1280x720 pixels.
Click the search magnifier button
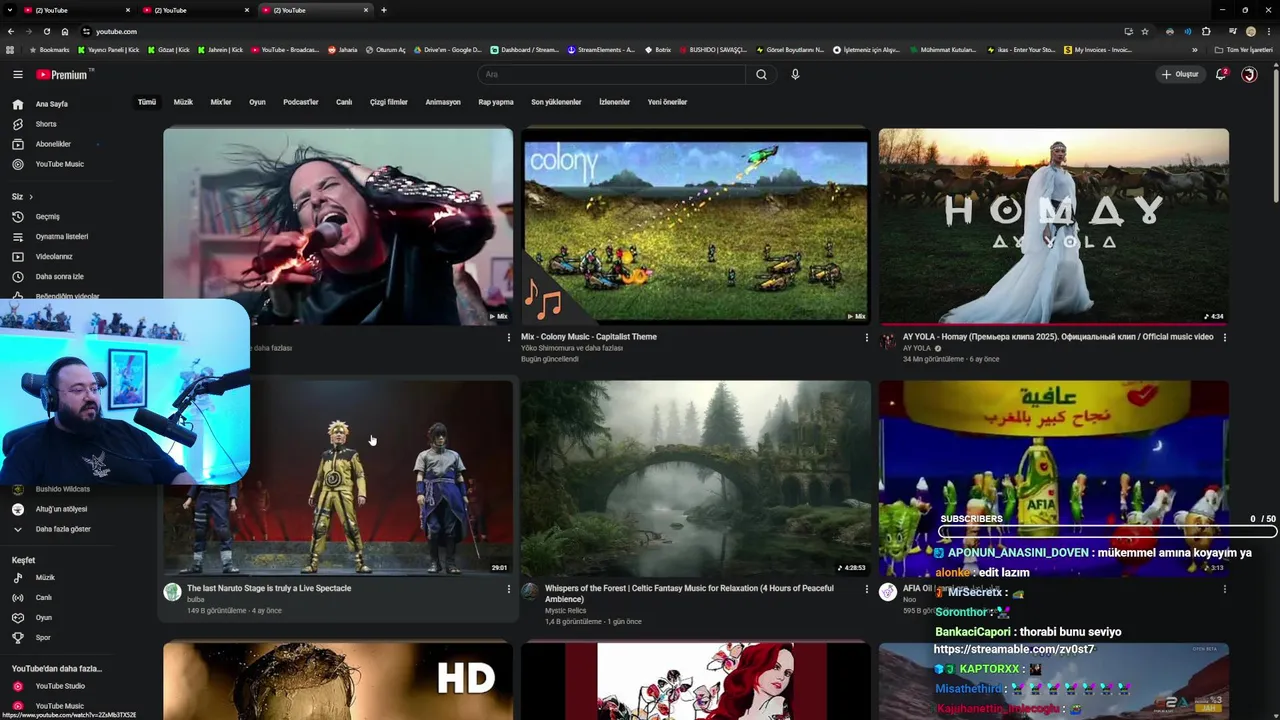761,74
